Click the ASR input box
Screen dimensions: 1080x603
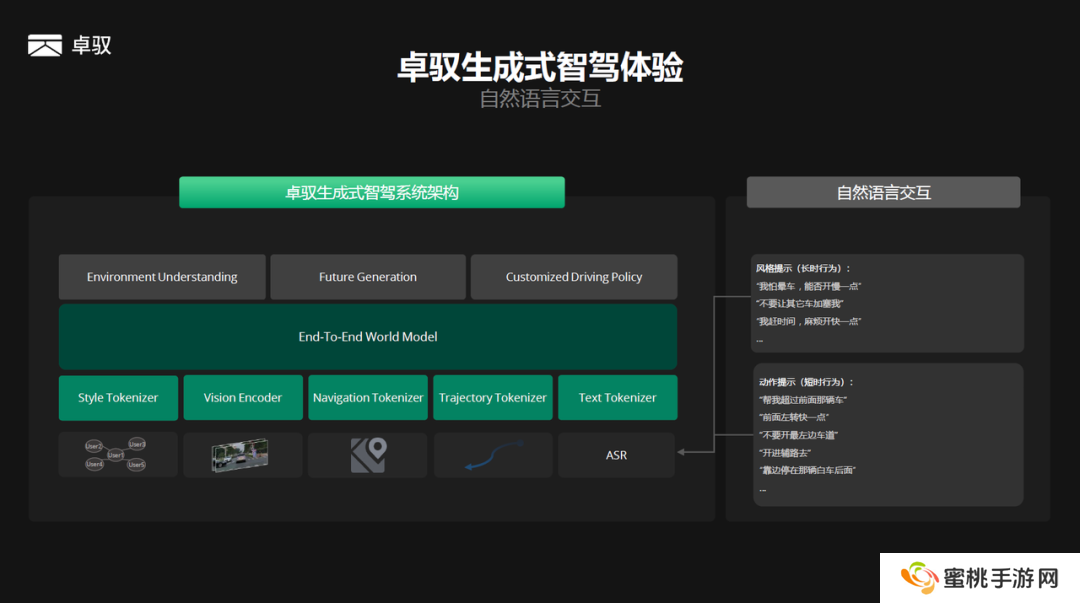pyautogui.click(x=616, y=455)
